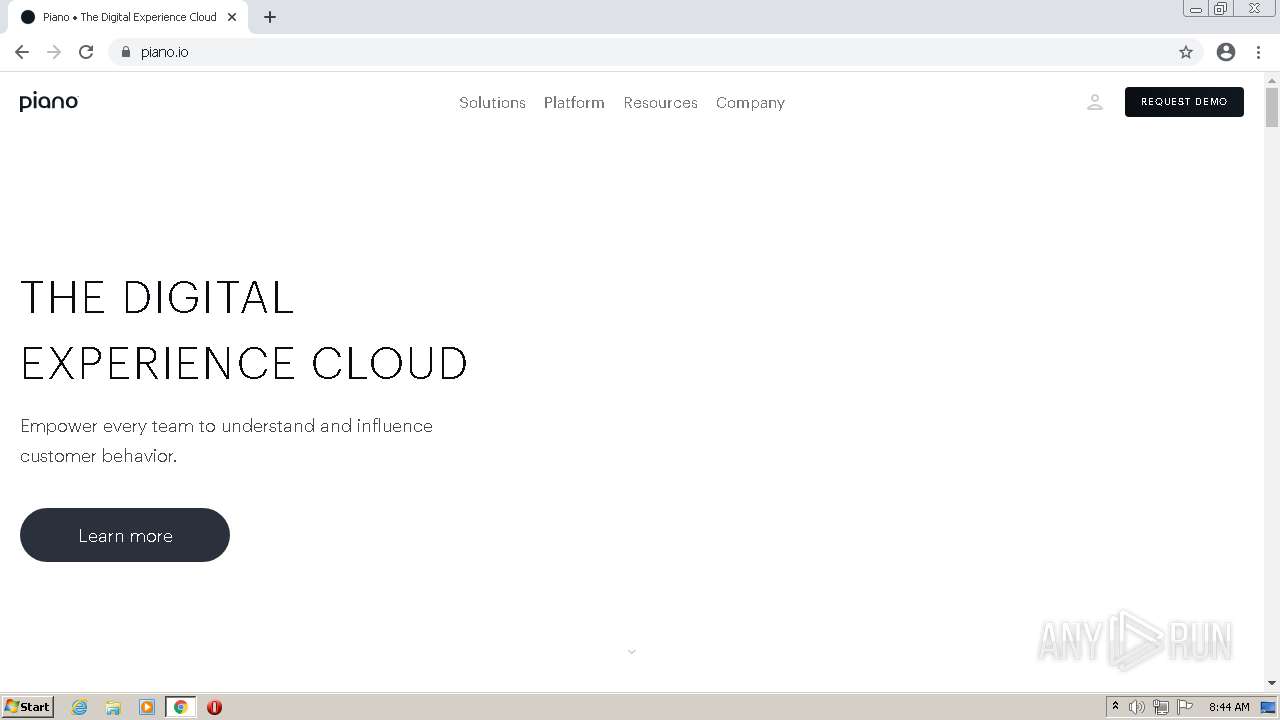Open the Solutions menu

(x=492, y=103)
